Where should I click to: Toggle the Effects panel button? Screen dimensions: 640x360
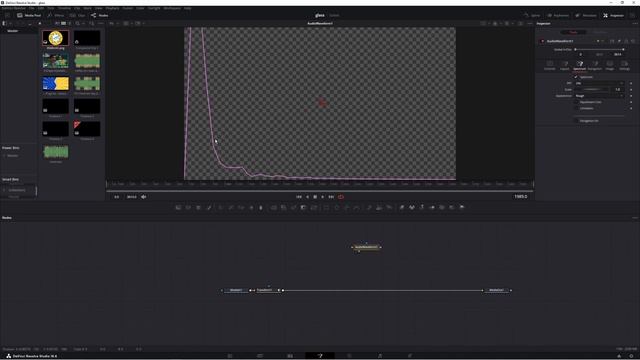pyautogui.click(x=56, y=16)
